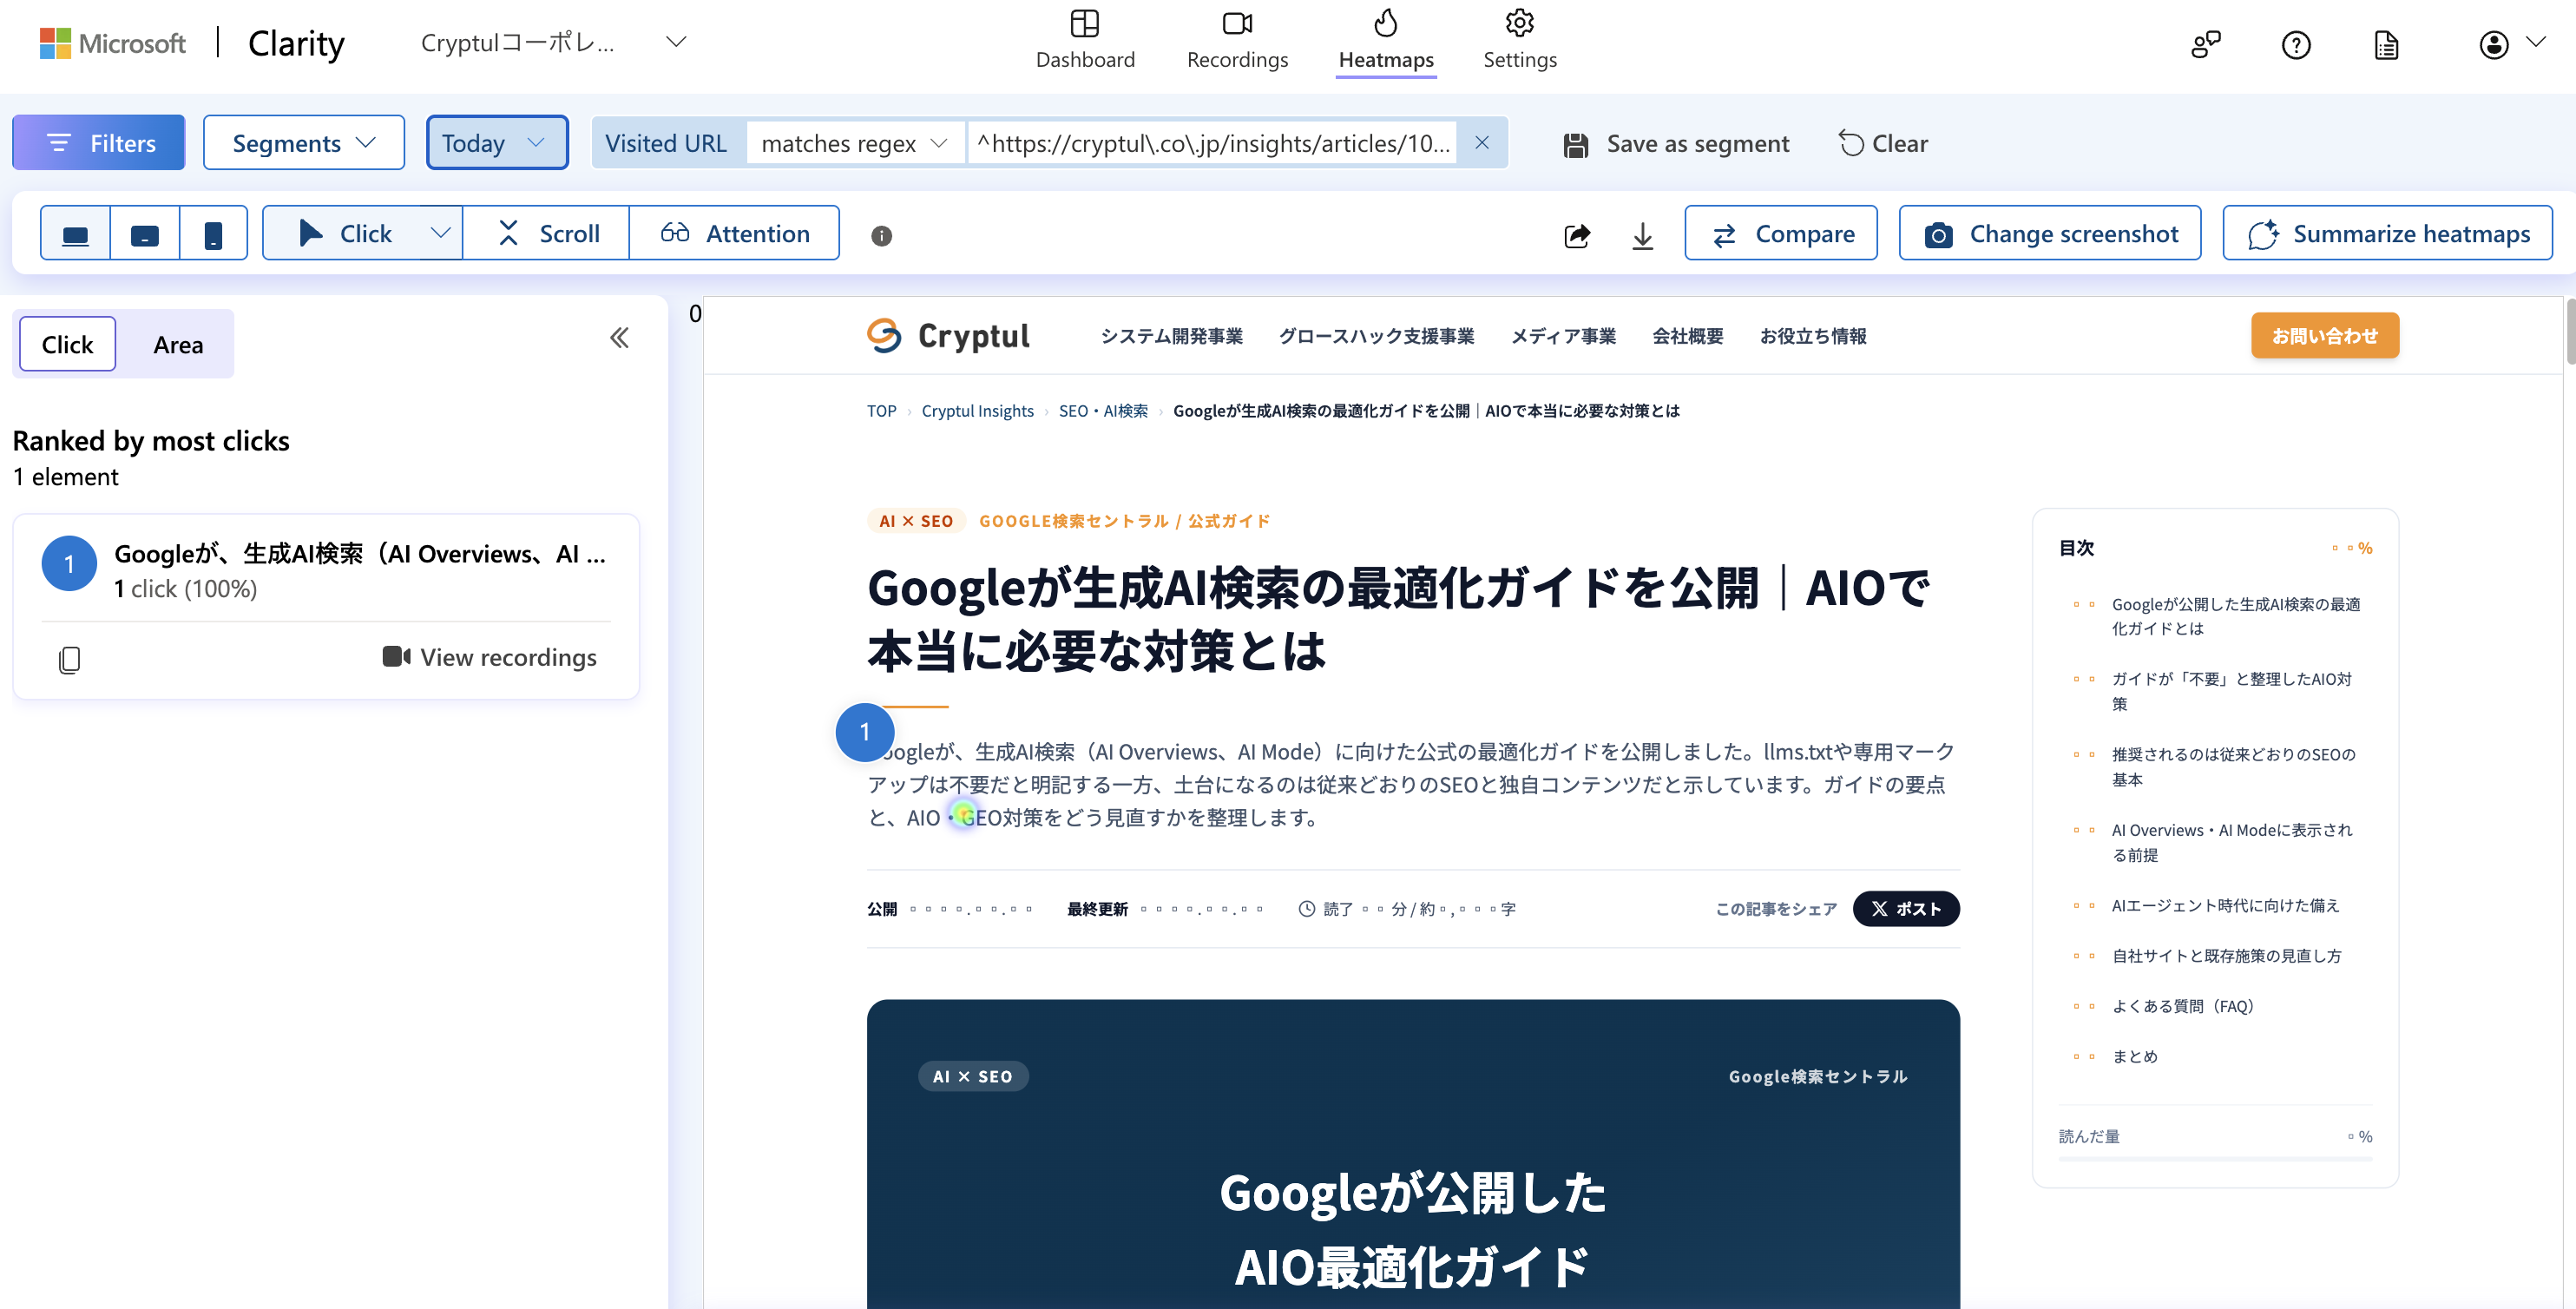This screenshot has width=2576, height=1309.
Task: Click the Compare button
Action: coord(1781,234)
